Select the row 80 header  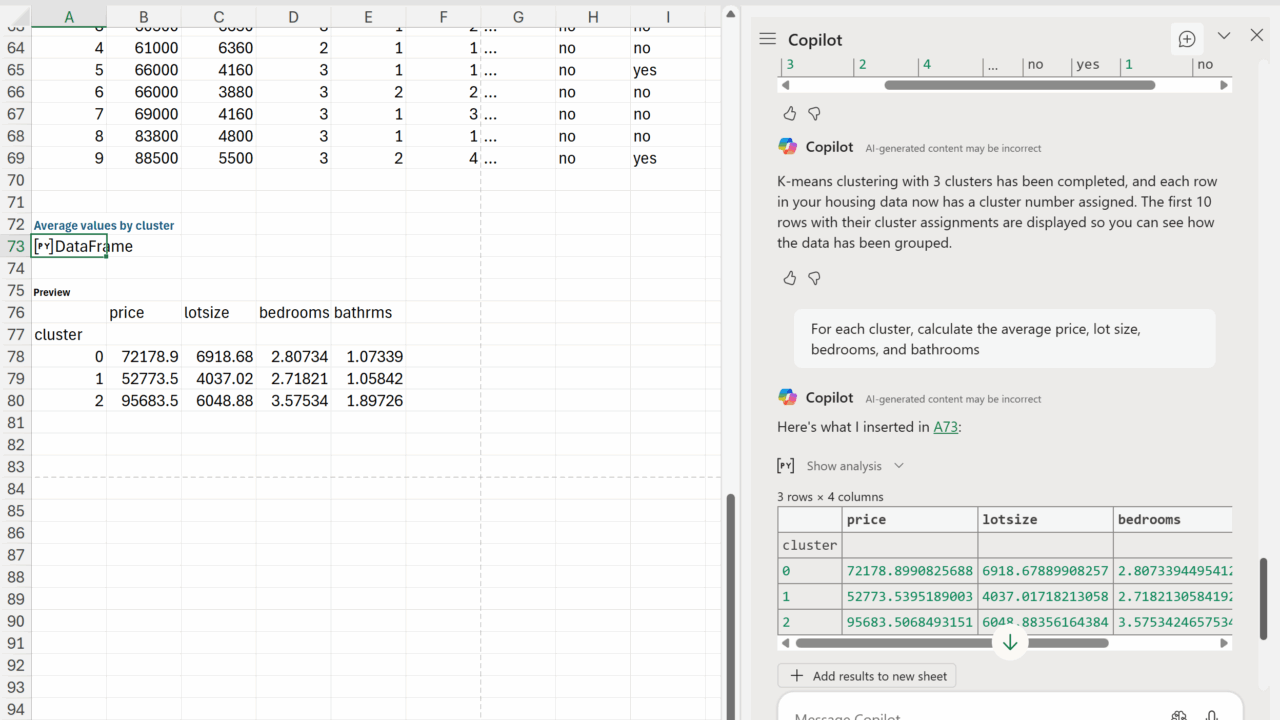point(15,401)
